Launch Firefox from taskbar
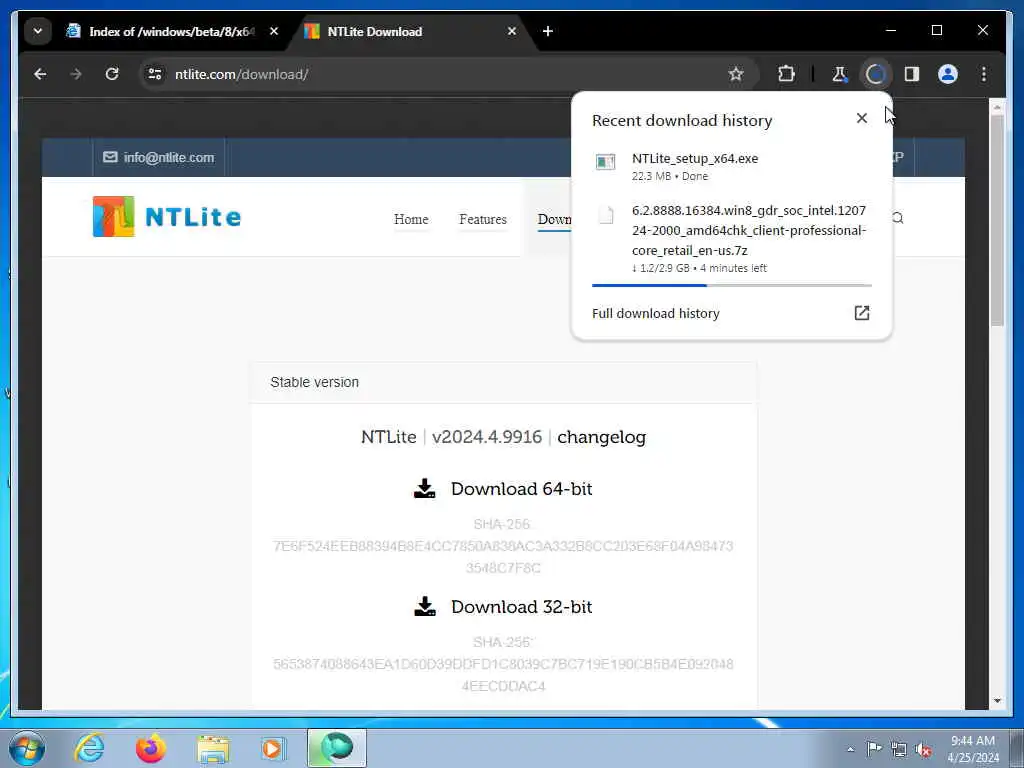The height and width of the screenshot is (768, 1024). [x=150, y=748]
